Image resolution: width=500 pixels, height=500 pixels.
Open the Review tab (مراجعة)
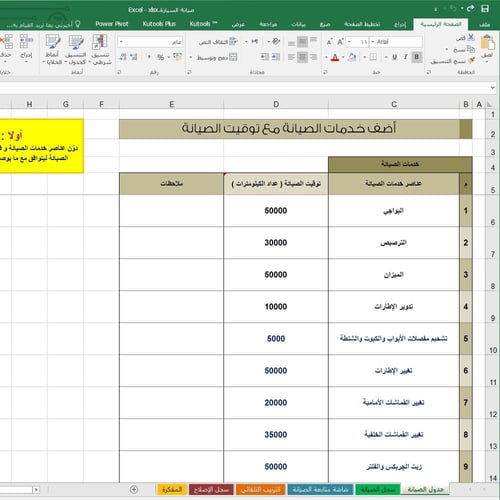tap(268, 24)
